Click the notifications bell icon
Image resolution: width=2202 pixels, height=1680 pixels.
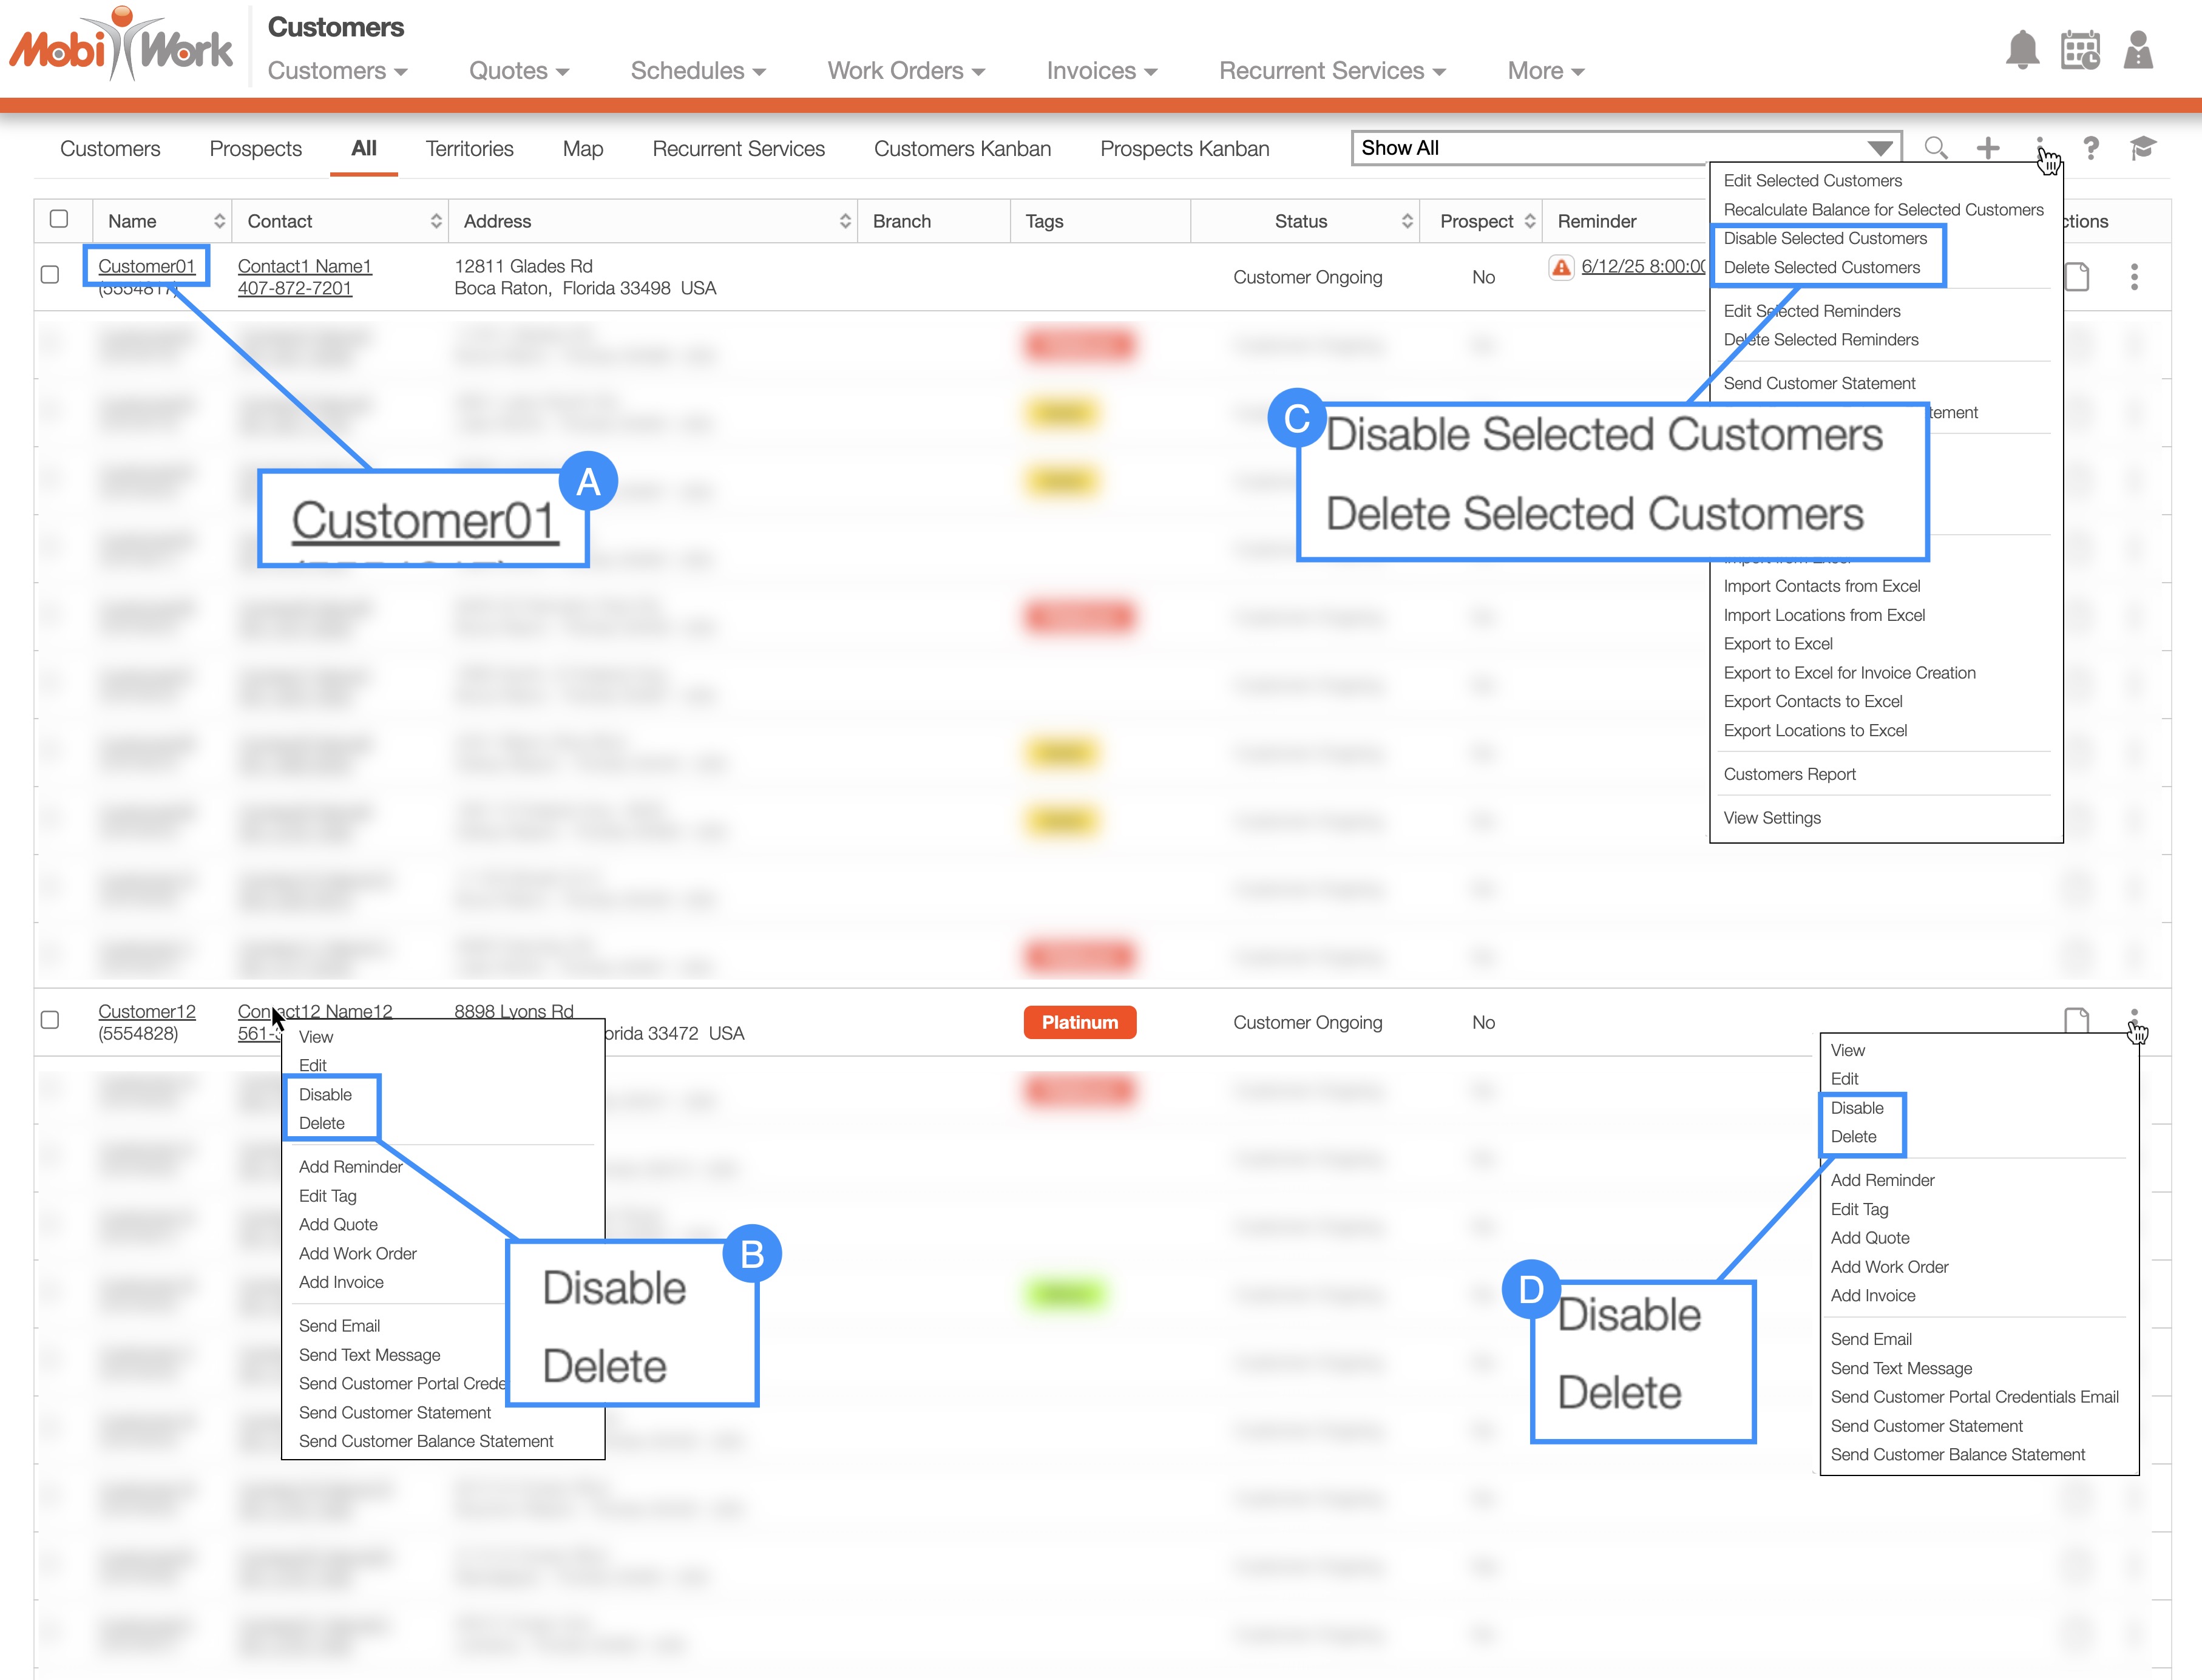pyautogui.click(x=2022, y=49)
